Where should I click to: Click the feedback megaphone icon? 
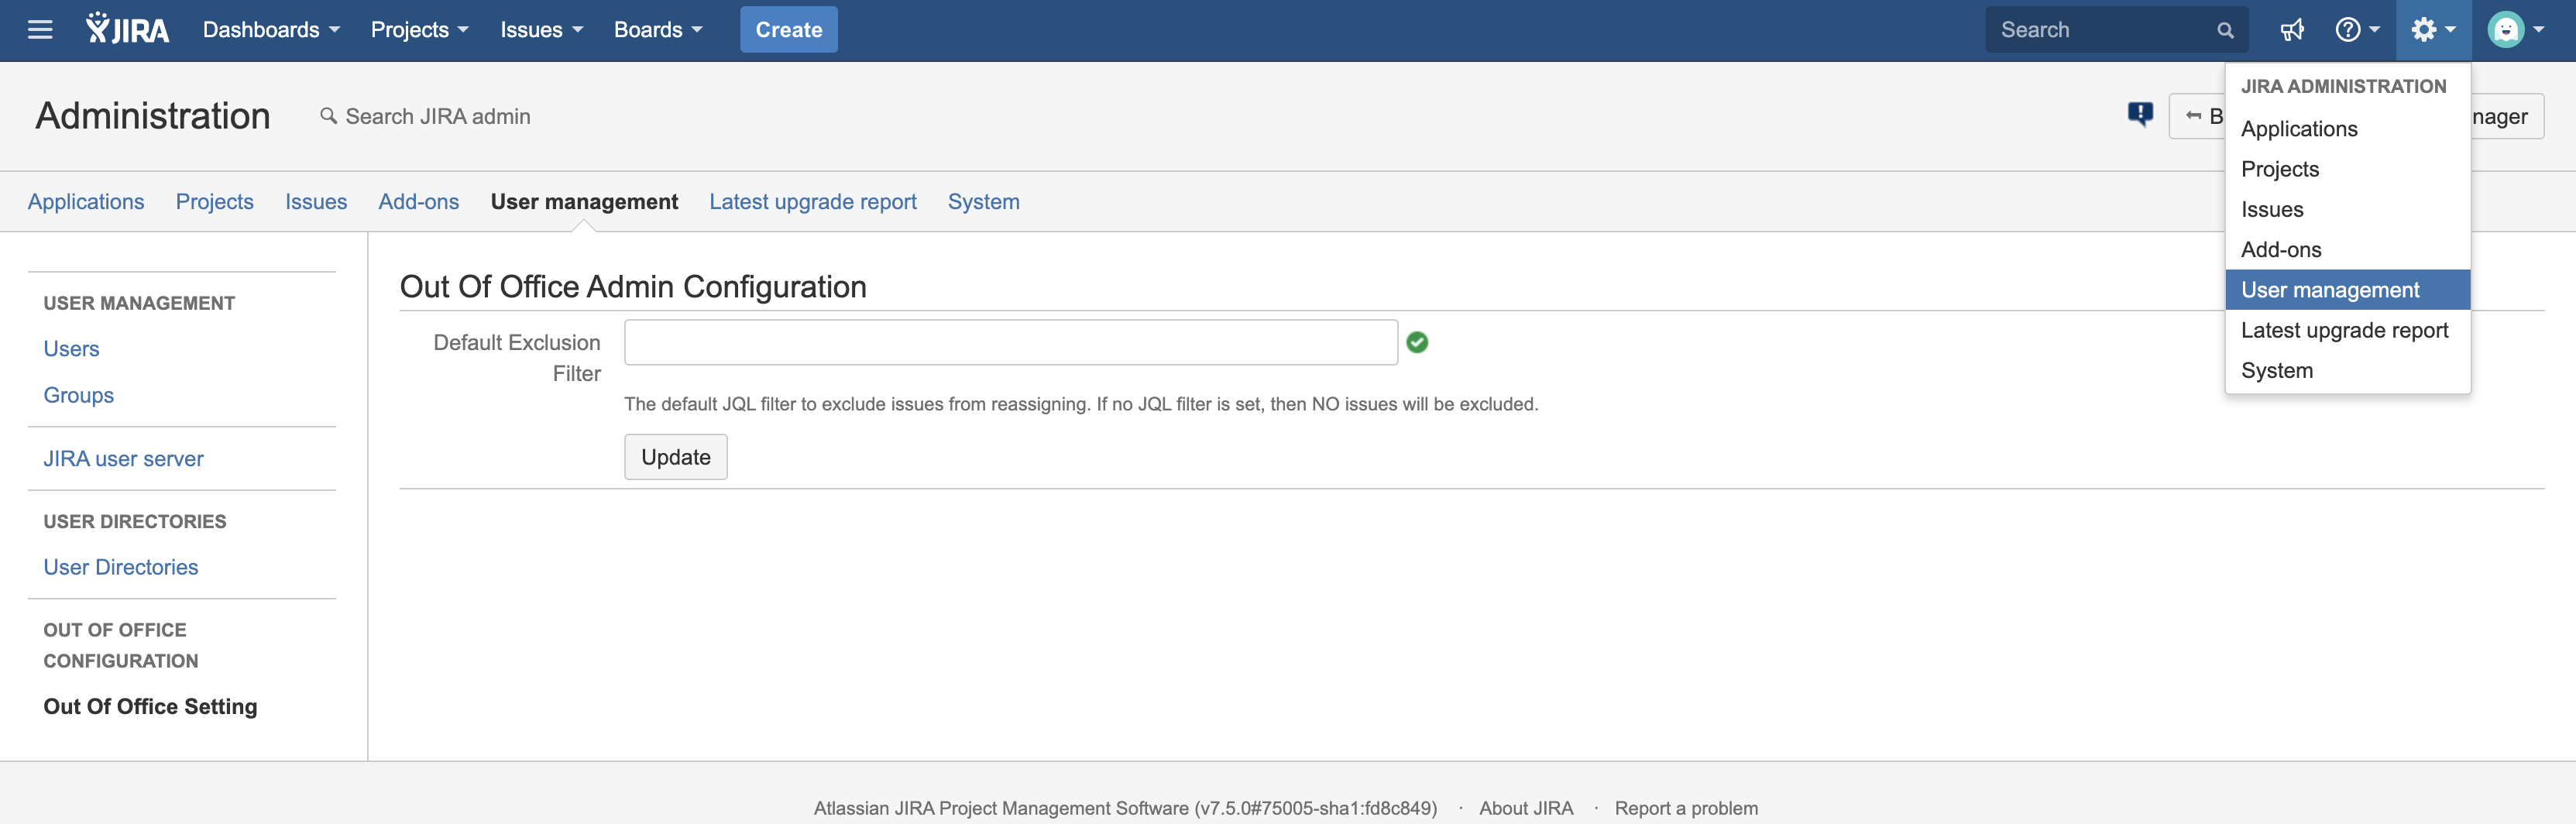(2291, 30)
